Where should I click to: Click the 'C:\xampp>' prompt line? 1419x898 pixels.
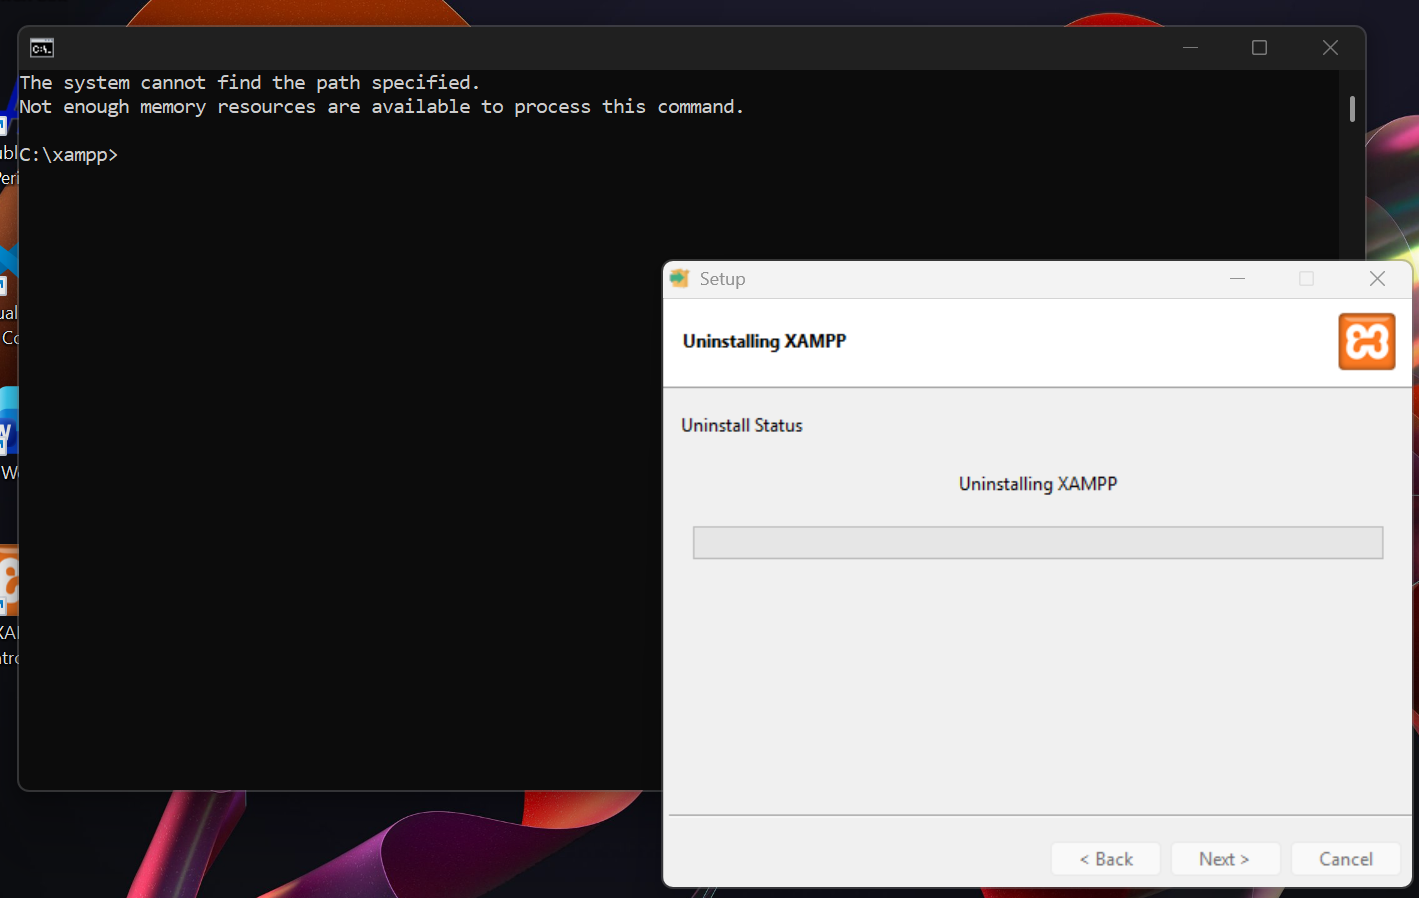(69, 155)
